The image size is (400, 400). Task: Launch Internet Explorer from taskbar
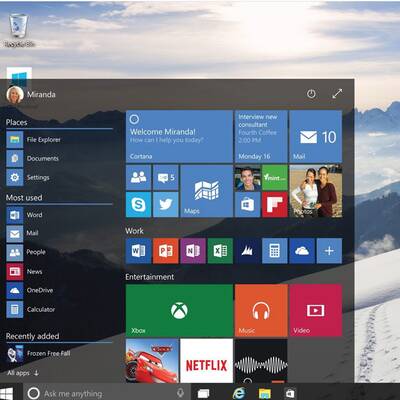tap(239, 393)
